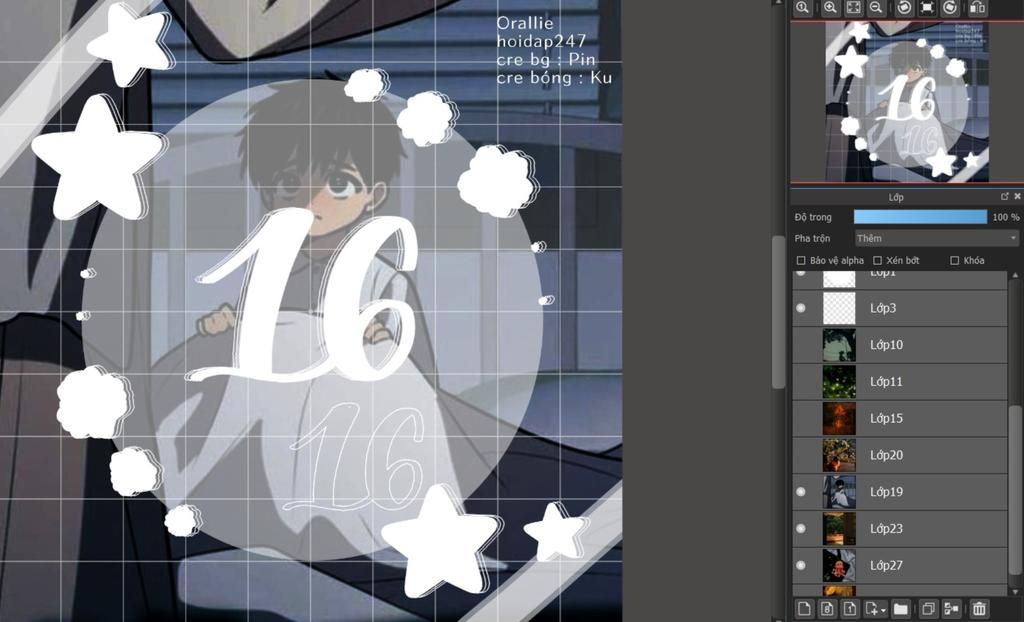This screenshot has width=1024, height=622.
Task: Select the Lớp15 layer thumbnail
Action: coord(839,418)
